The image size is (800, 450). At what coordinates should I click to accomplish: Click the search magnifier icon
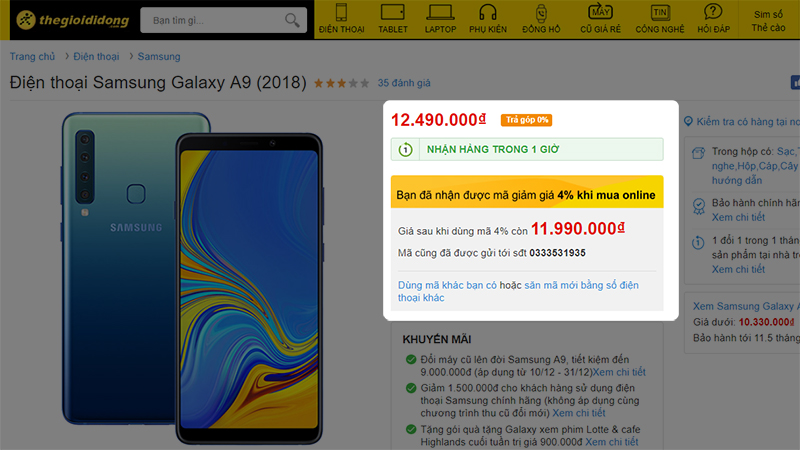pyautogui.click(x=292, y=20)
